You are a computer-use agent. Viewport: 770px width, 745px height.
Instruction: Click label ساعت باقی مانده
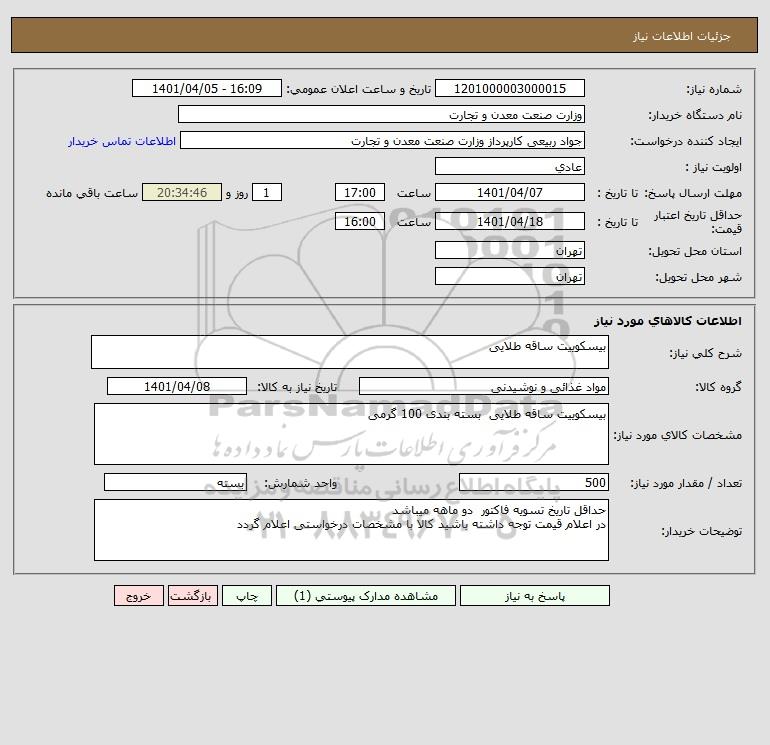click(x=92, y=193)
